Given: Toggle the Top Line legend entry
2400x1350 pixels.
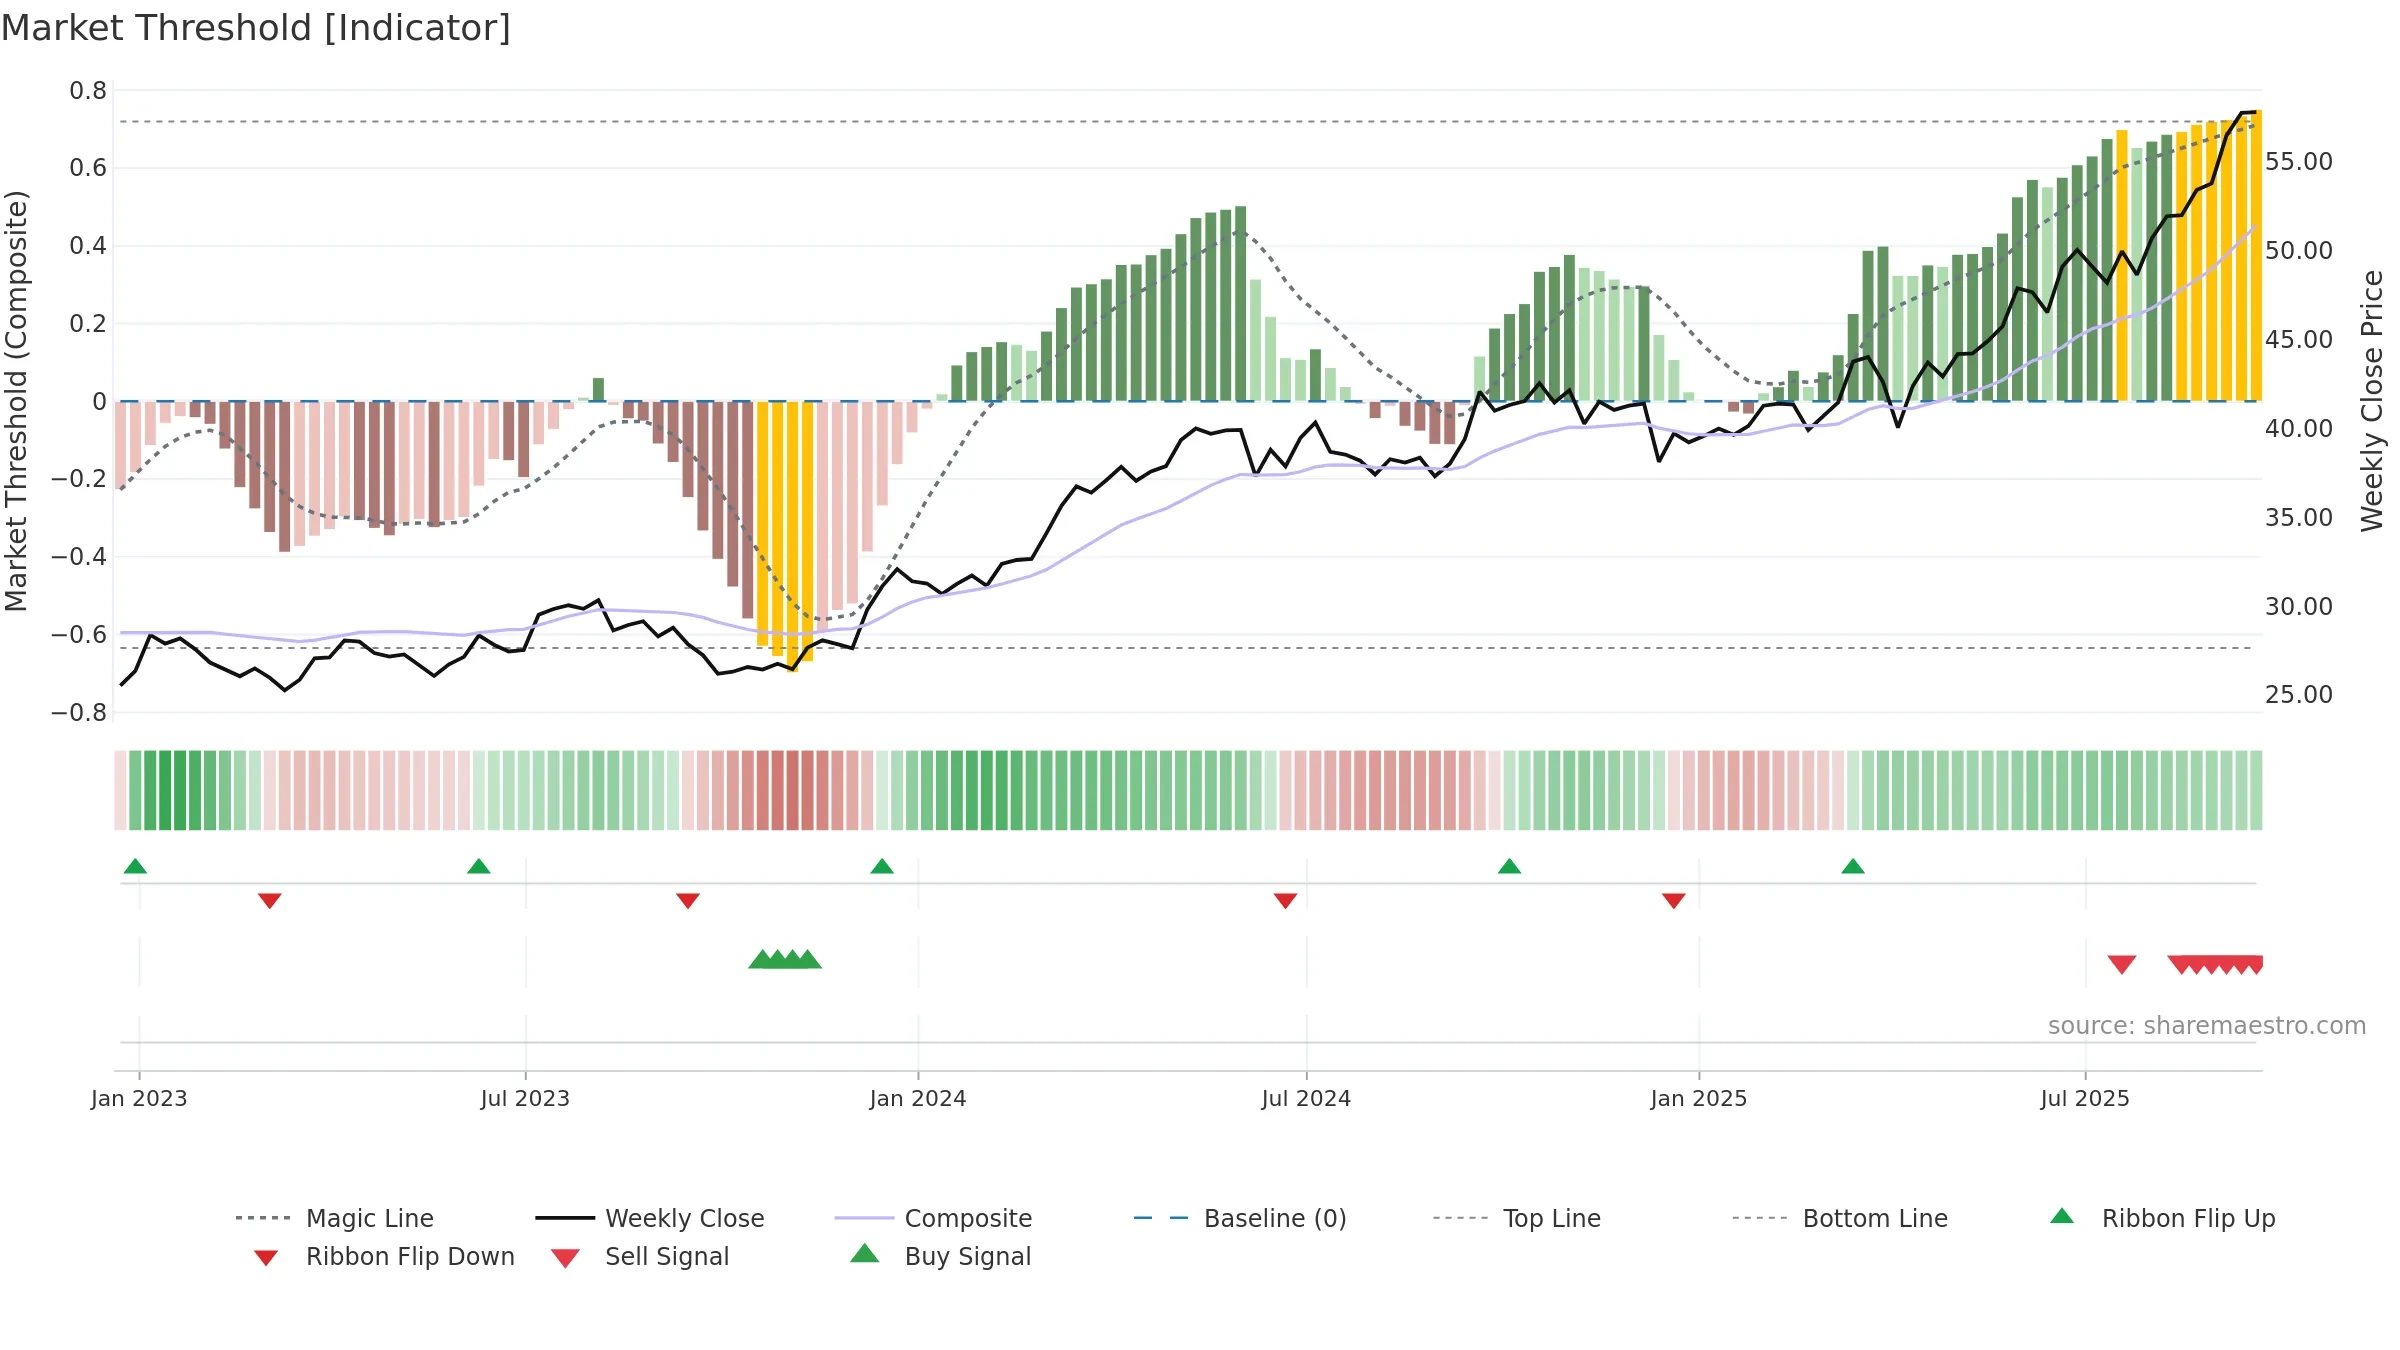Looking at the screenshot, I should pos(1517,1218).
